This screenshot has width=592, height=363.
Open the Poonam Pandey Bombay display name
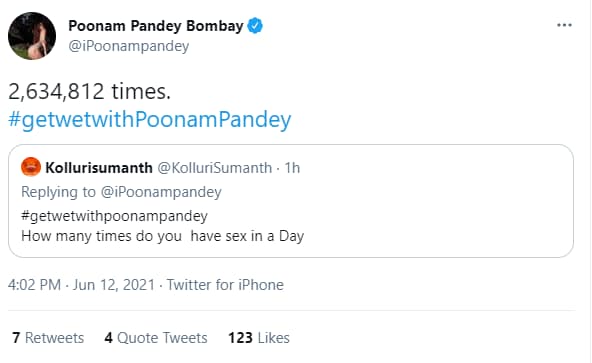pyautogui.click(x=156, y=26)
